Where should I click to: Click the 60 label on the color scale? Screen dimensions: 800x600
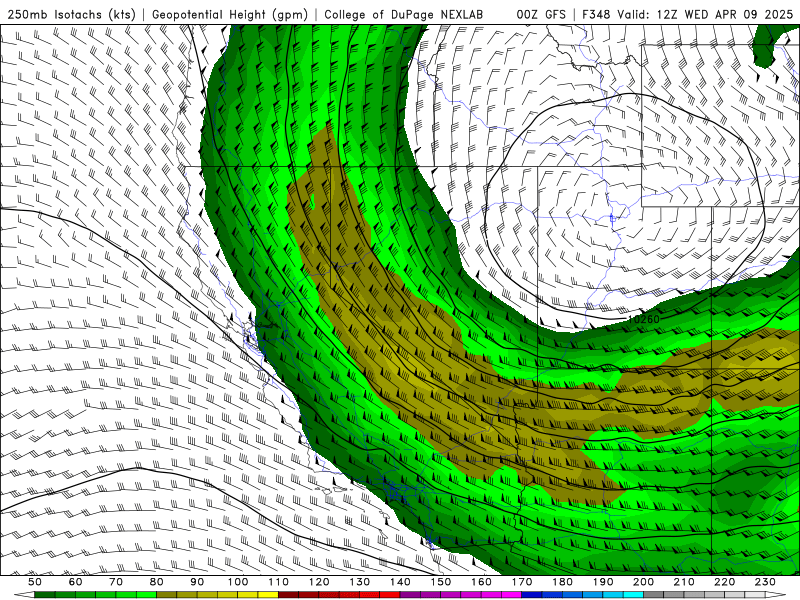tap(76, 582)
